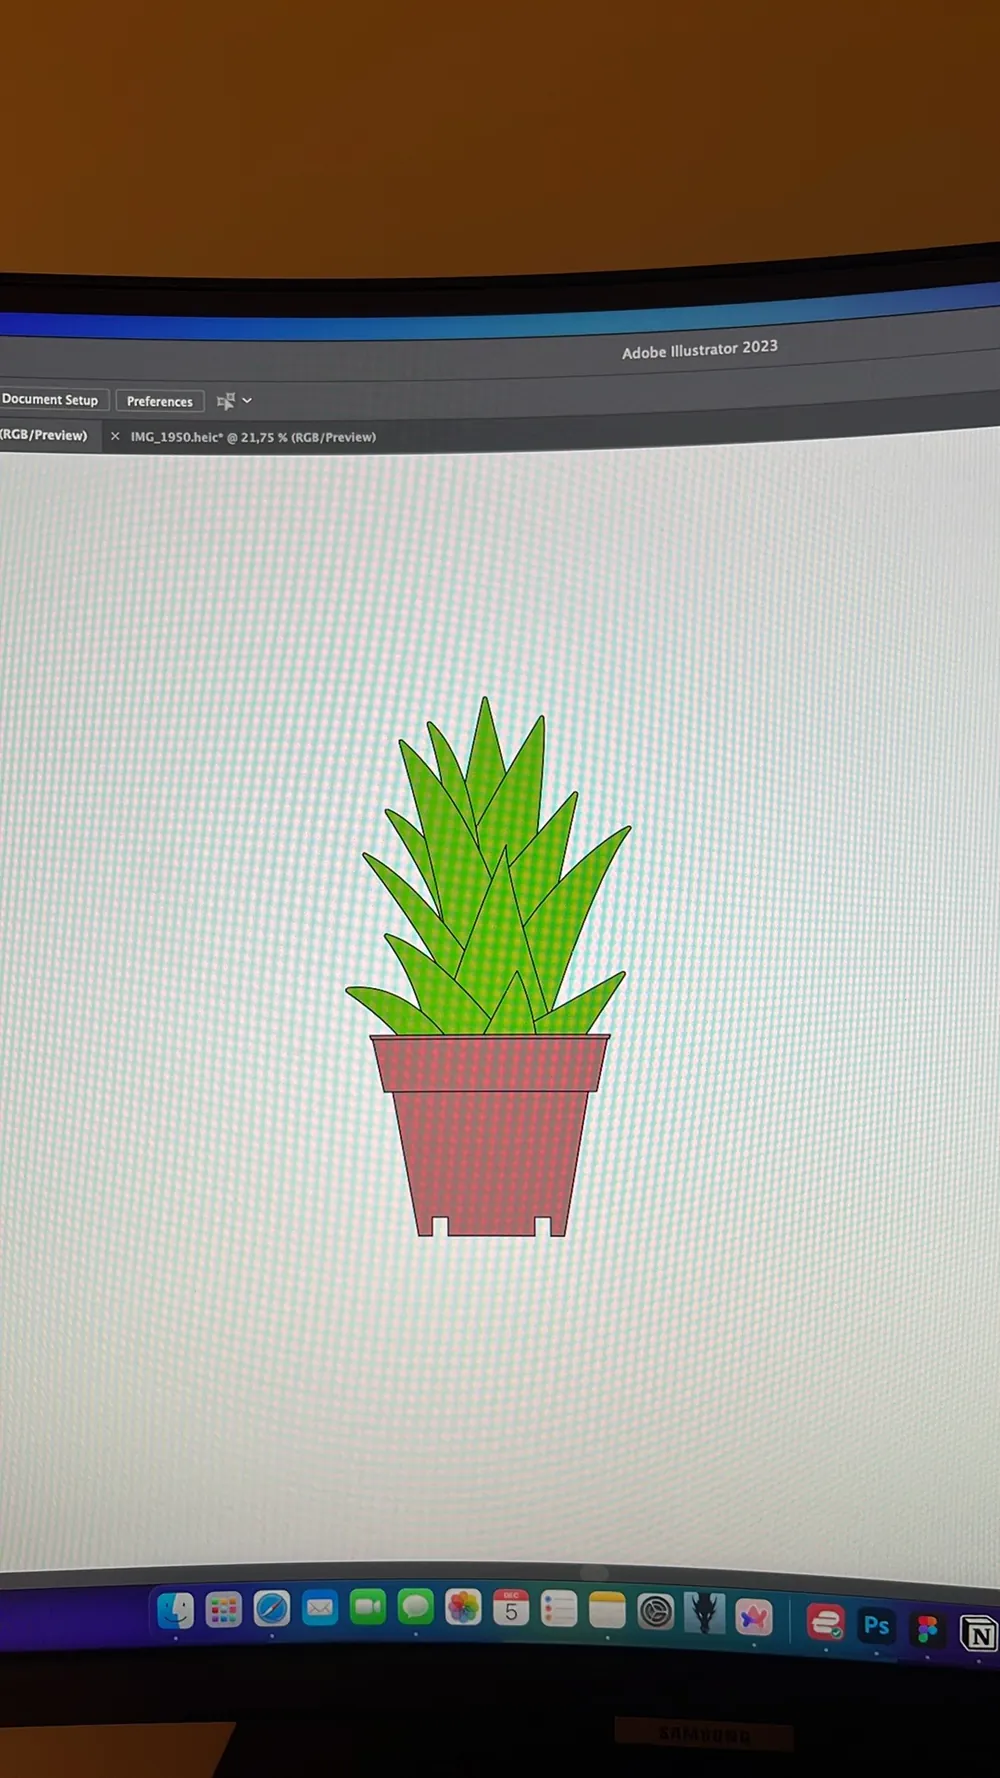Viewport: 1000px width, 1778px height.
Task: Open Calendar showing 5 in the Dock
Action: tap(511, 1608)
